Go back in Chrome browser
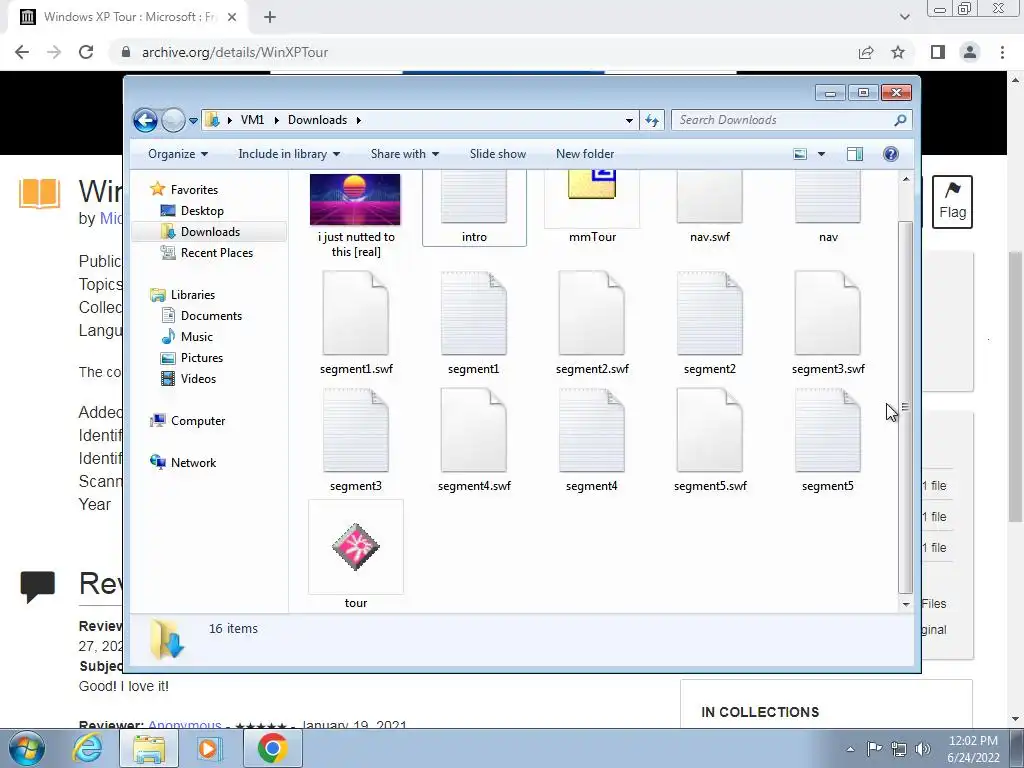Image resolution: width=1024 pixels, height=768 pixels. tap(22, 52)
